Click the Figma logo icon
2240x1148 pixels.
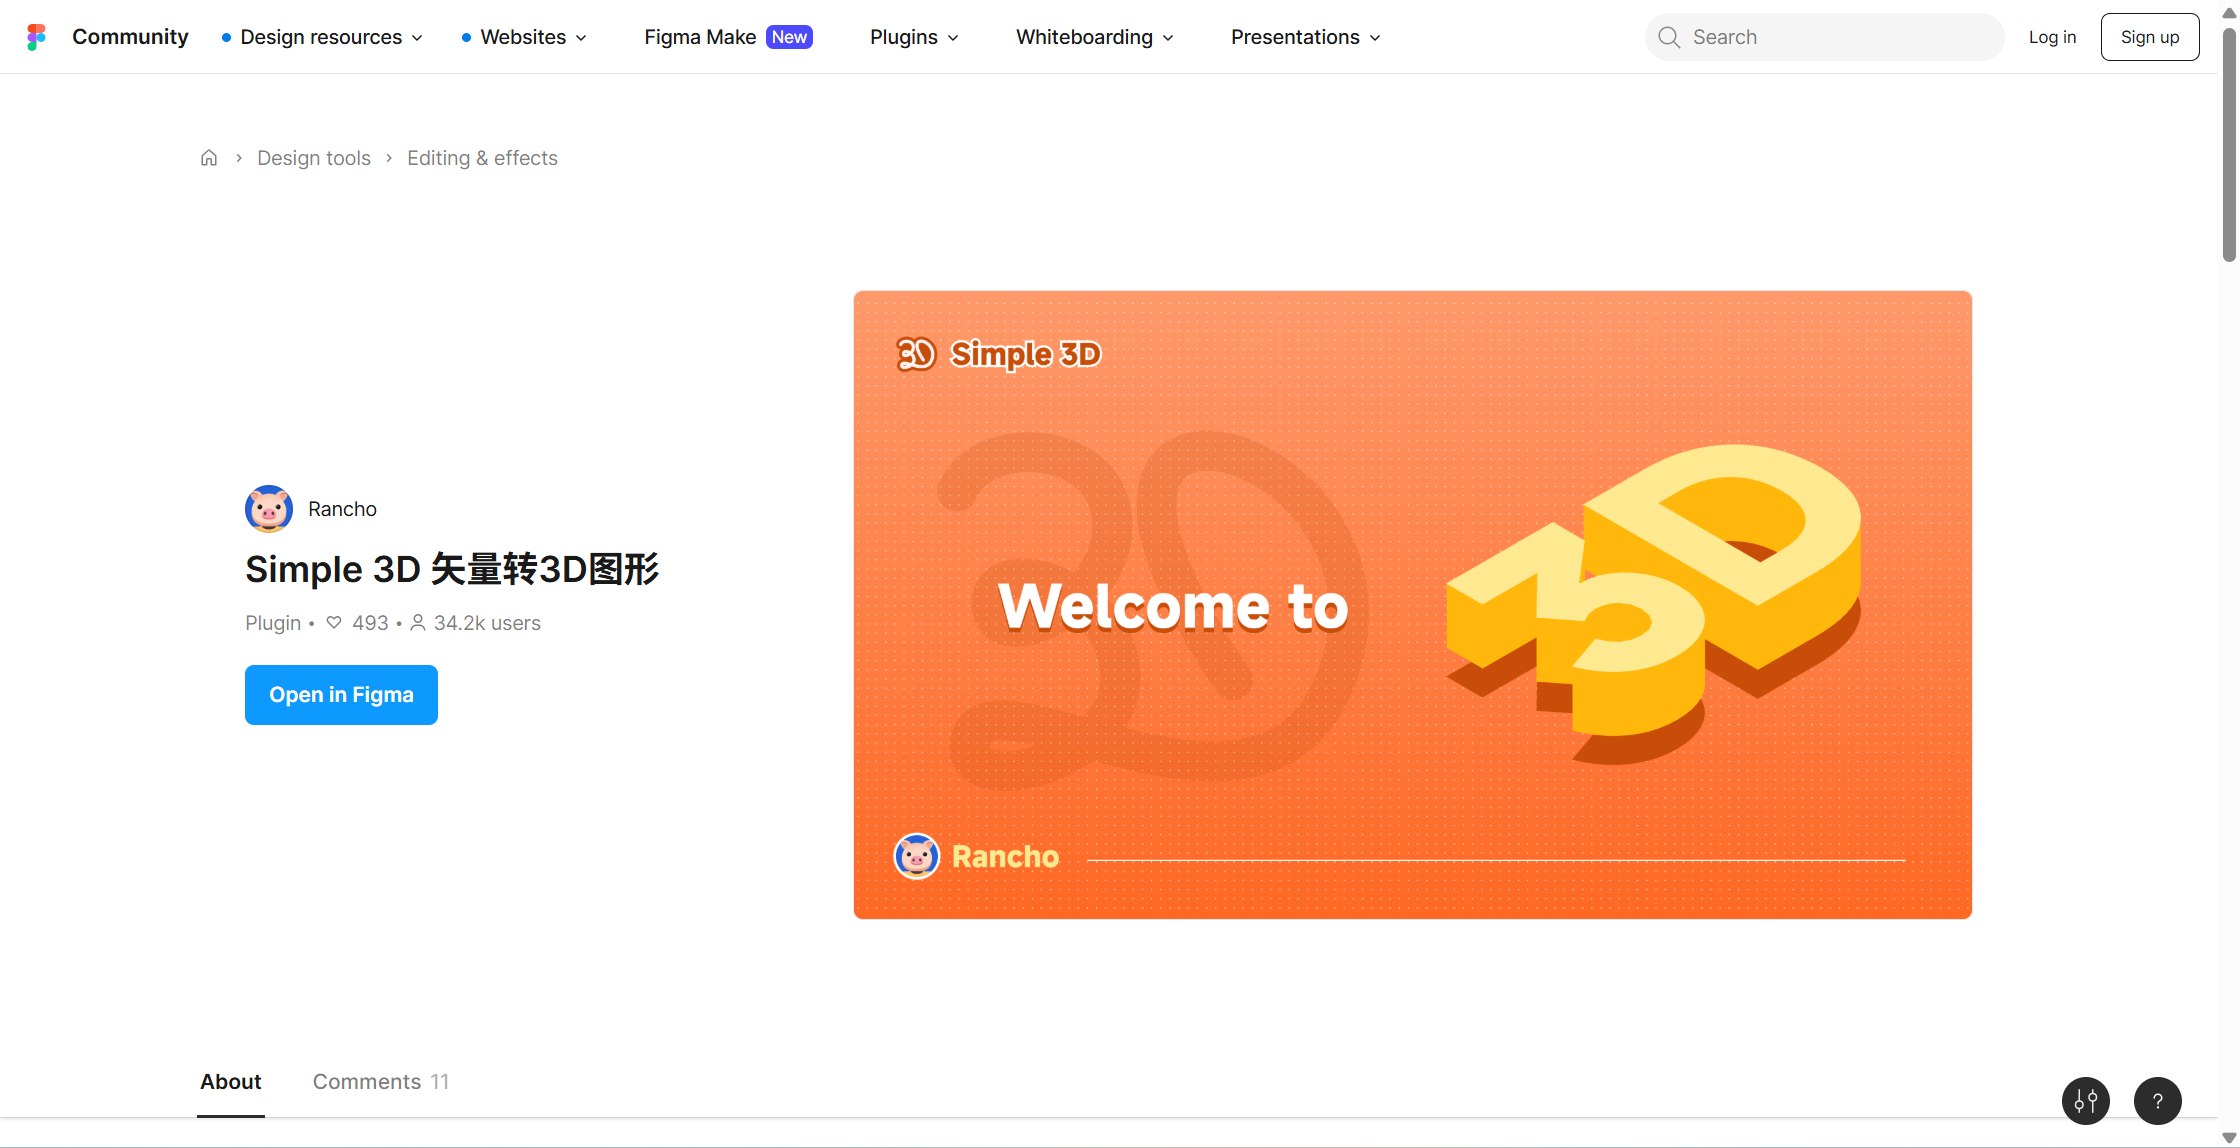point(36,37)
